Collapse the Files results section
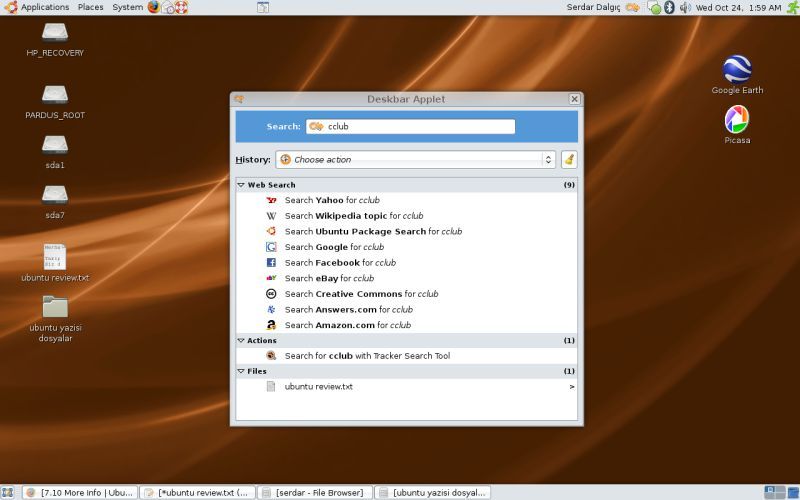 (241, 371)
